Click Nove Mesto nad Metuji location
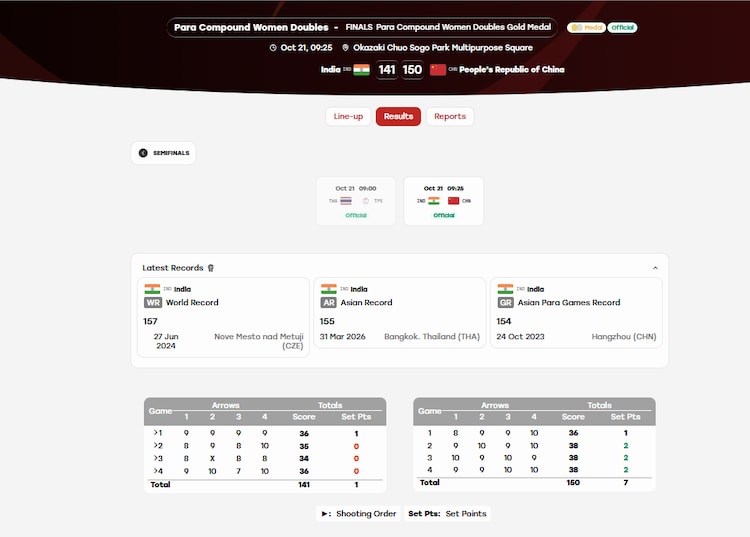This screenshot has height=537, width=750. [259, 341]
